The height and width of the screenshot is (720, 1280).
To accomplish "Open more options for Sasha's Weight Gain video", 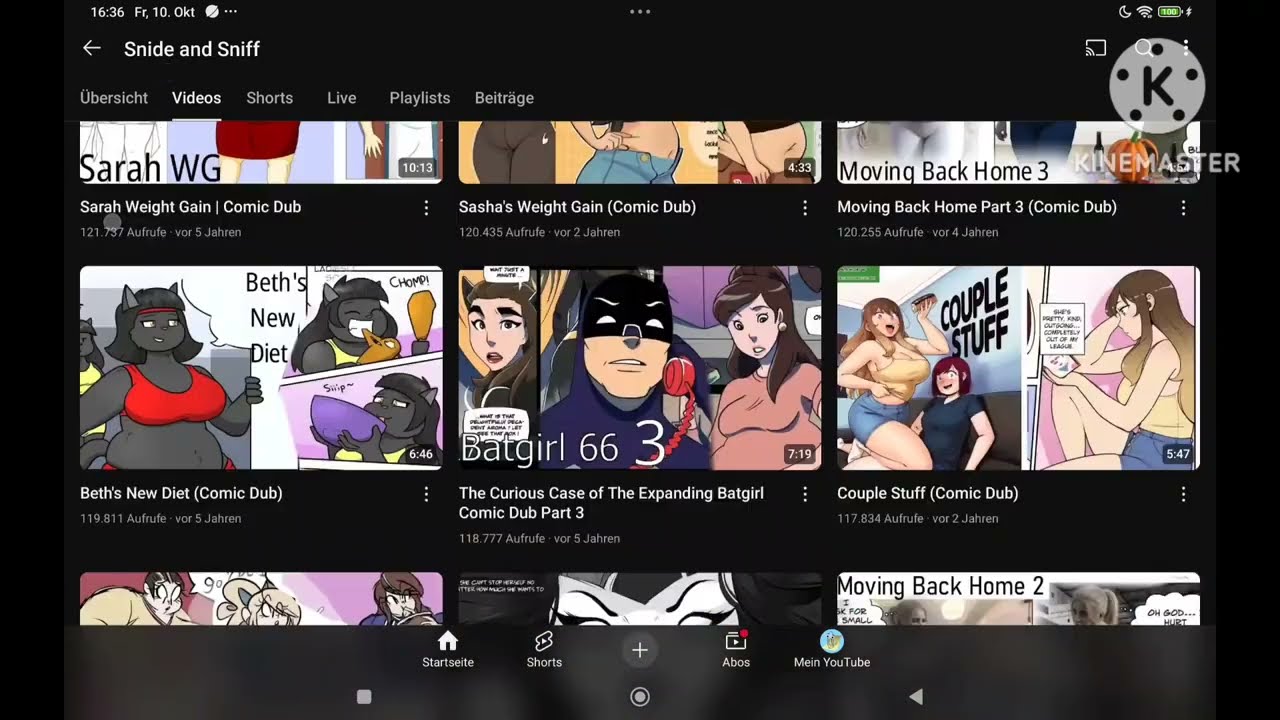I will pos(805,208).
